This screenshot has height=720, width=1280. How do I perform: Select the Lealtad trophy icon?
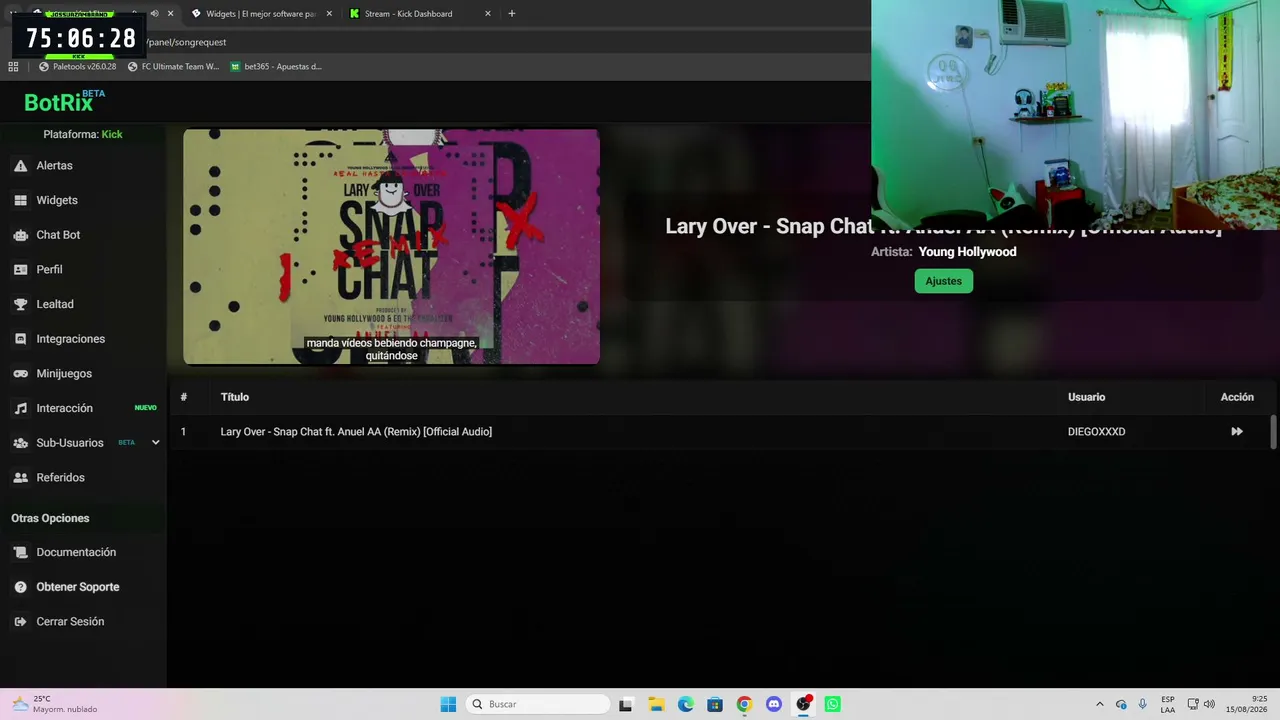pos(20,304)
